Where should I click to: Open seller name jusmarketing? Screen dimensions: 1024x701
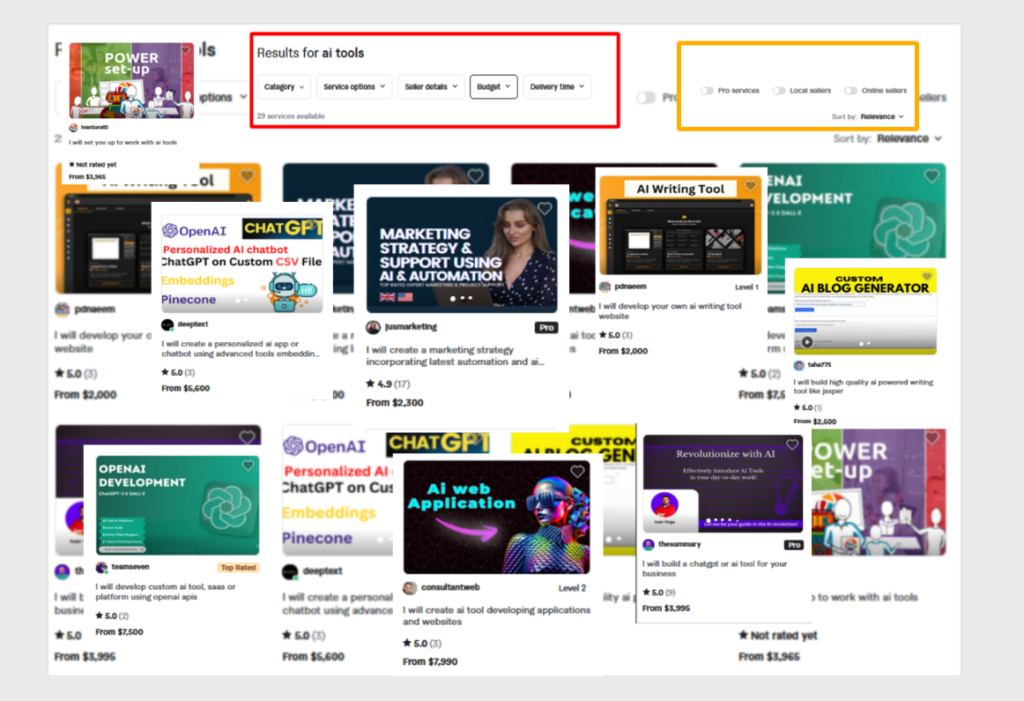tap(411, 327)
